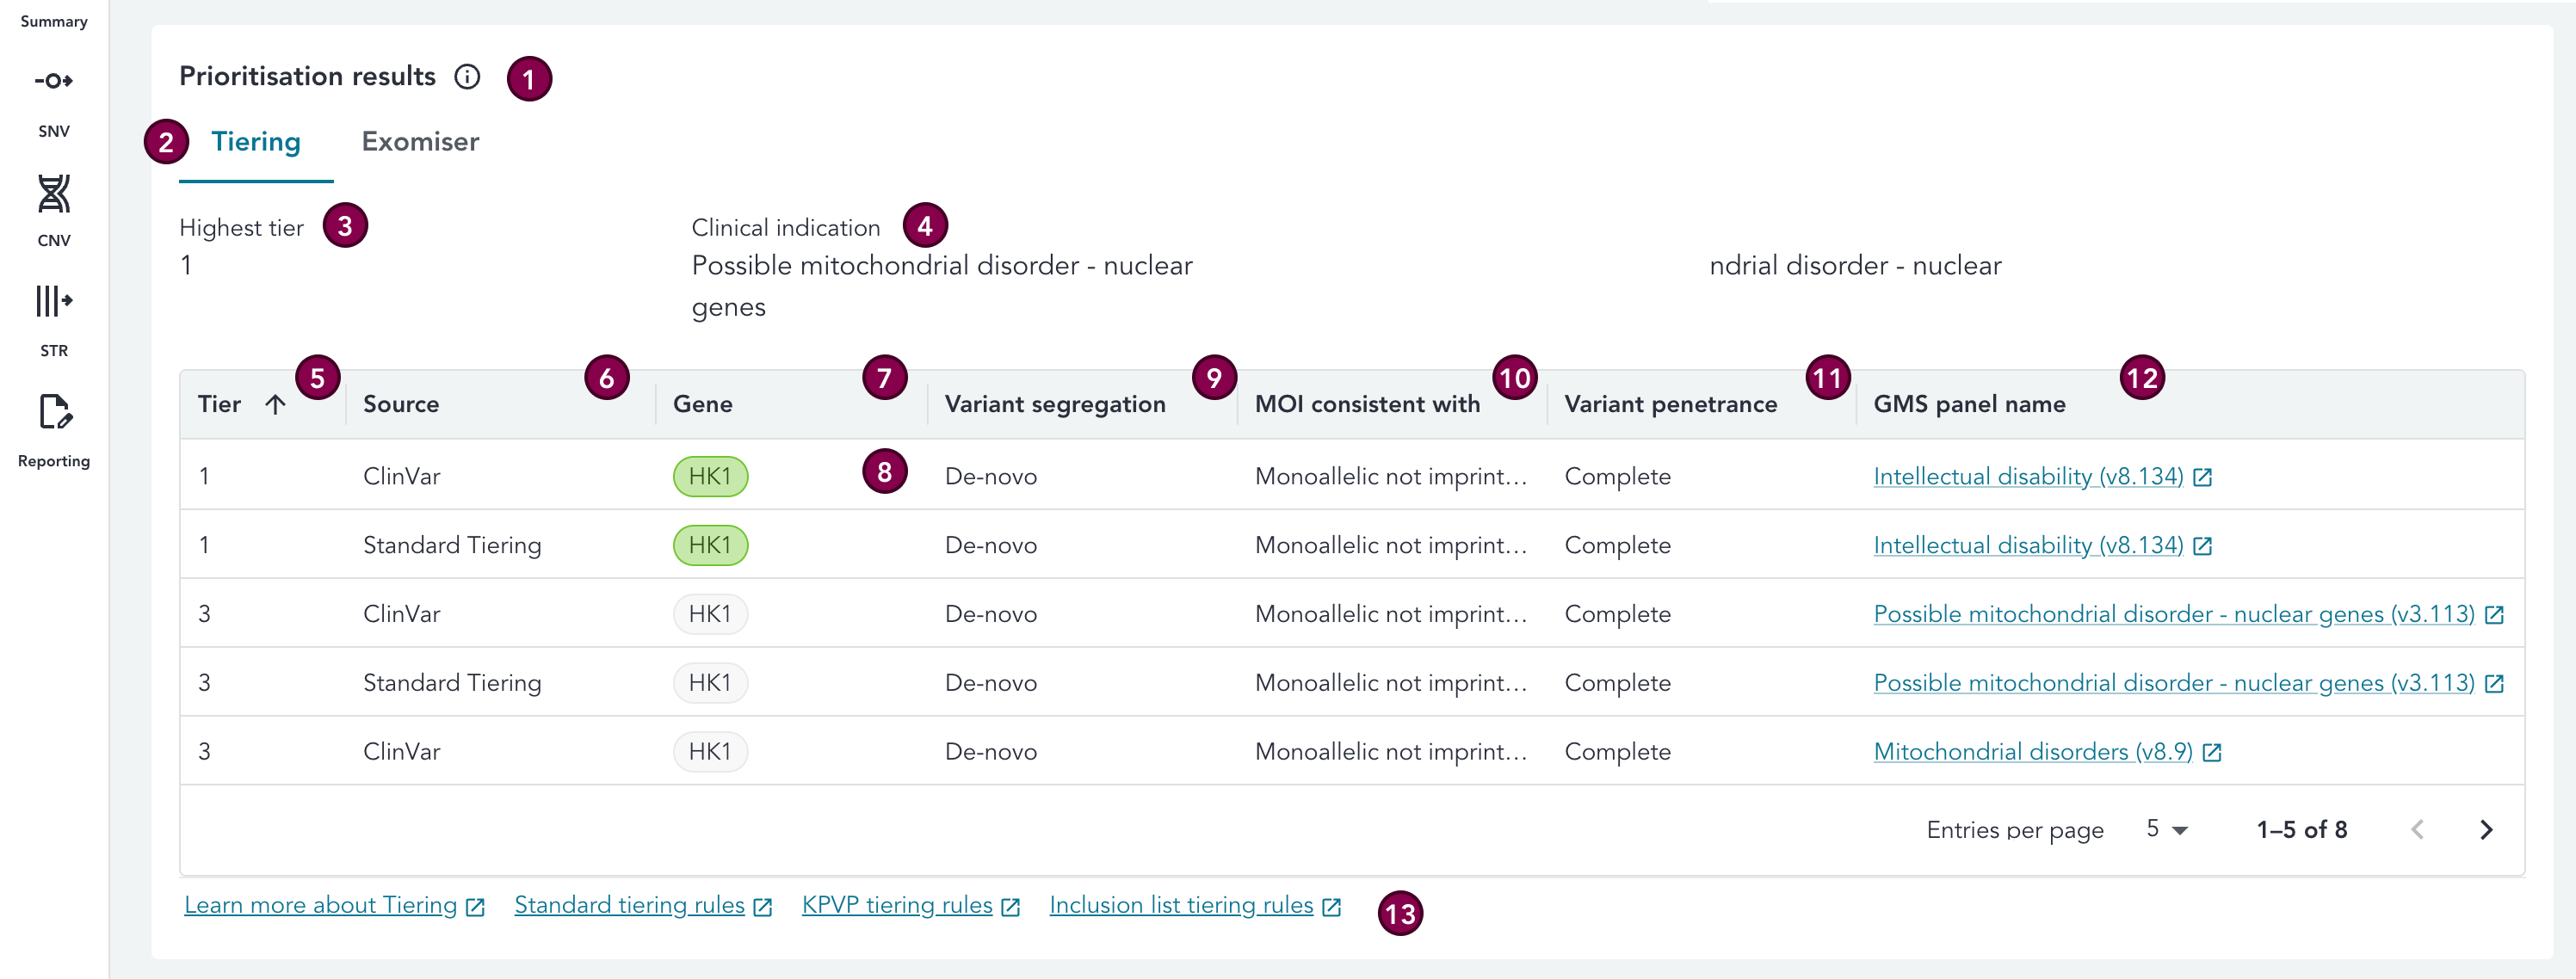Click external link icon beside Mitochondrial disorders
Screen dimensions: 2576x979
coord(2212,753)
